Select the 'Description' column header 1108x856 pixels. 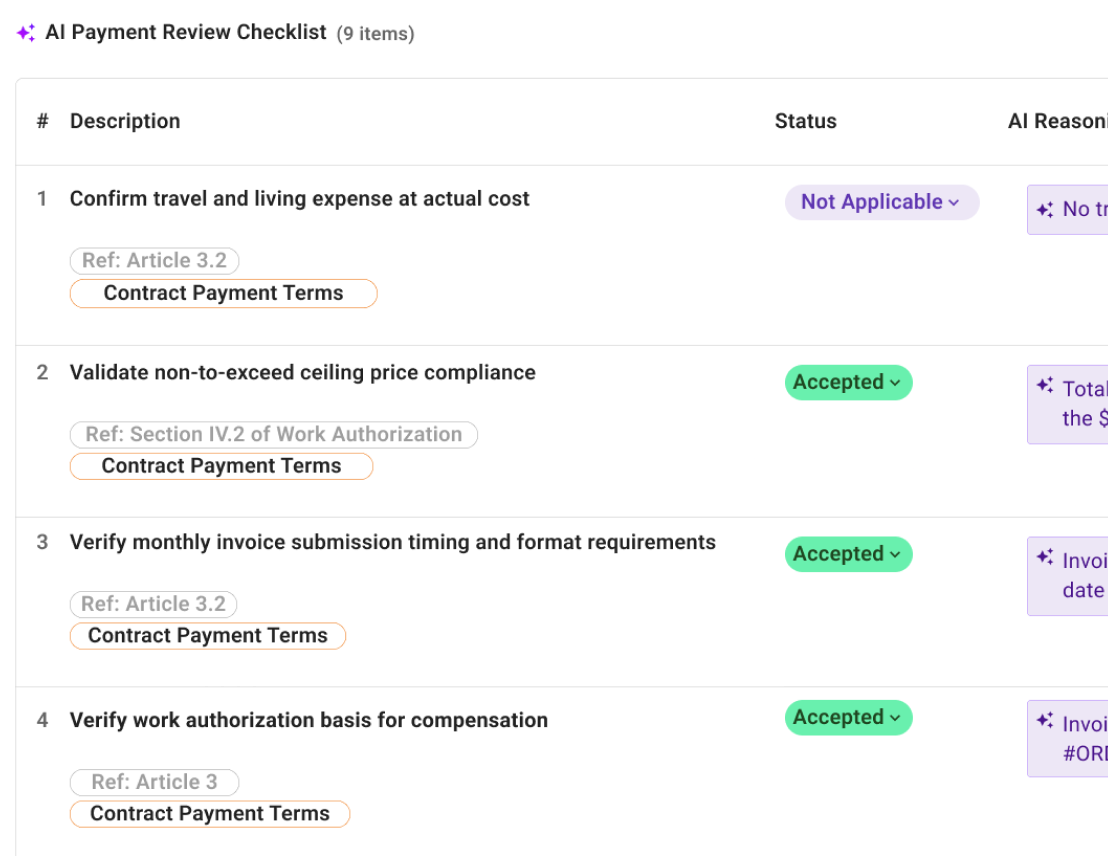pyautogui.click(x=125, y=121)
